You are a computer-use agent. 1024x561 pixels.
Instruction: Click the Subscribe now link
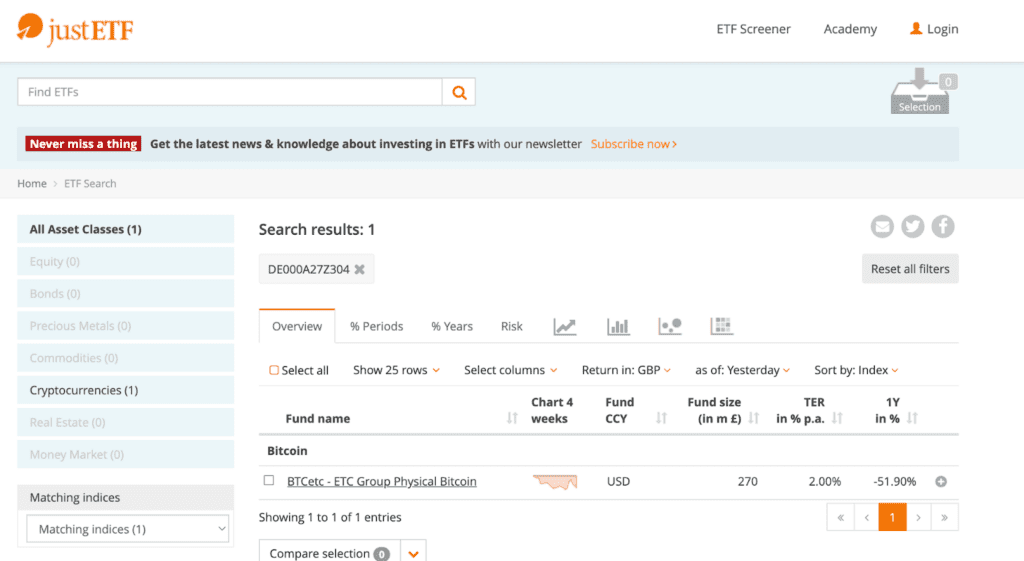point(633,144)
